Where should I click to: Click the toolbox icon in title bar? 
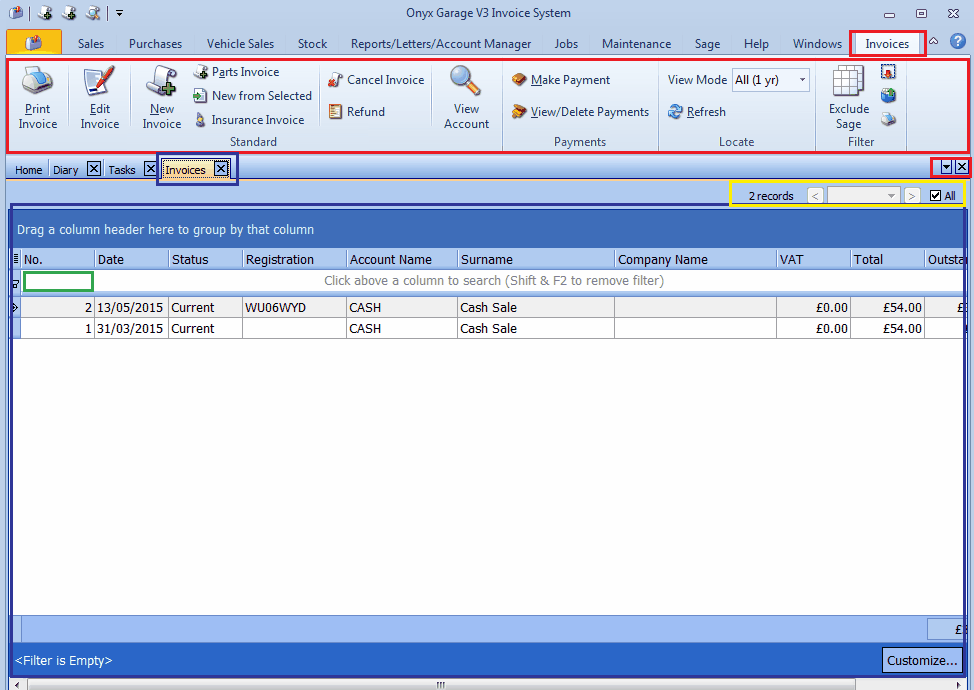[x=16, y=12]
